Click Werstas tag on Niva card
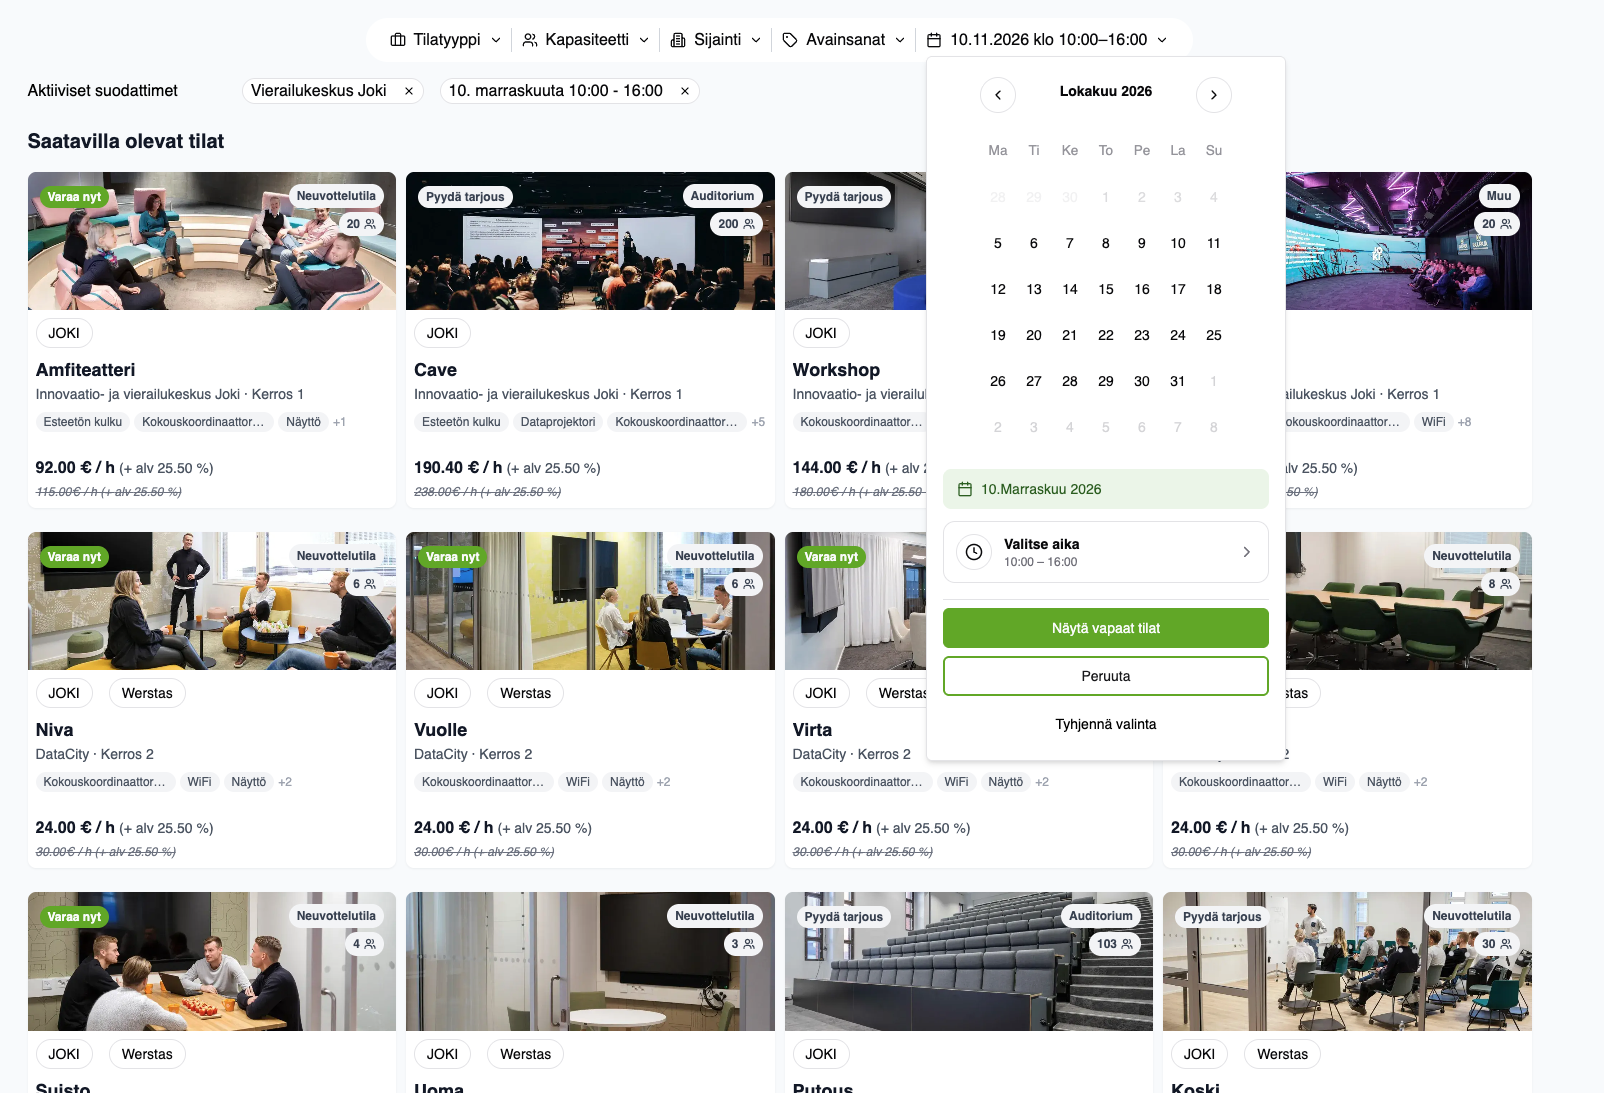This screenshot has height=1093, width=1604. click(x=147, y=693)
